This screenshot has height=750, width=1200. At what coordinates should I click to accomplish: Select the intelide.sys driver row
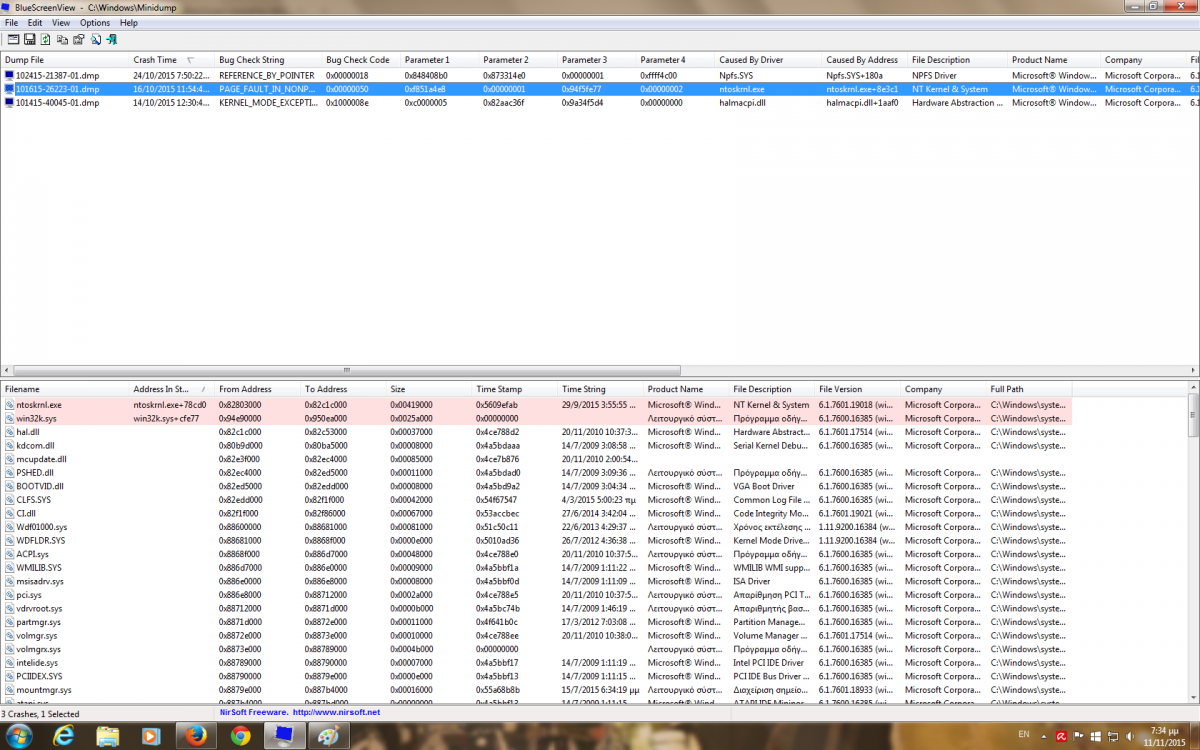coord(535,662)
